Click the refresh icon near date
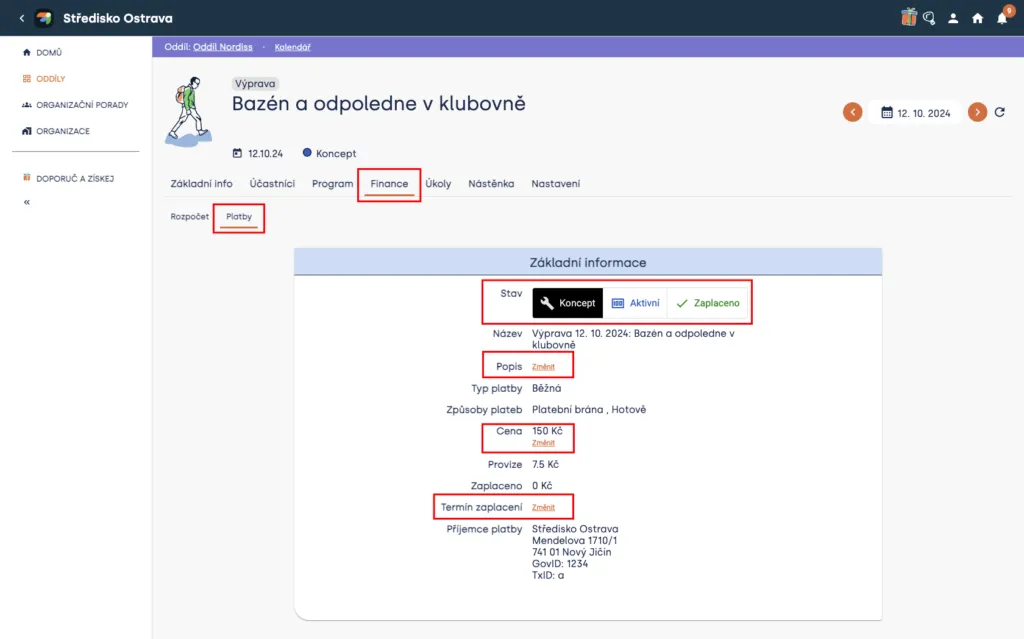The height and width of the screenshot is (639, 1024). click(999, 112)
